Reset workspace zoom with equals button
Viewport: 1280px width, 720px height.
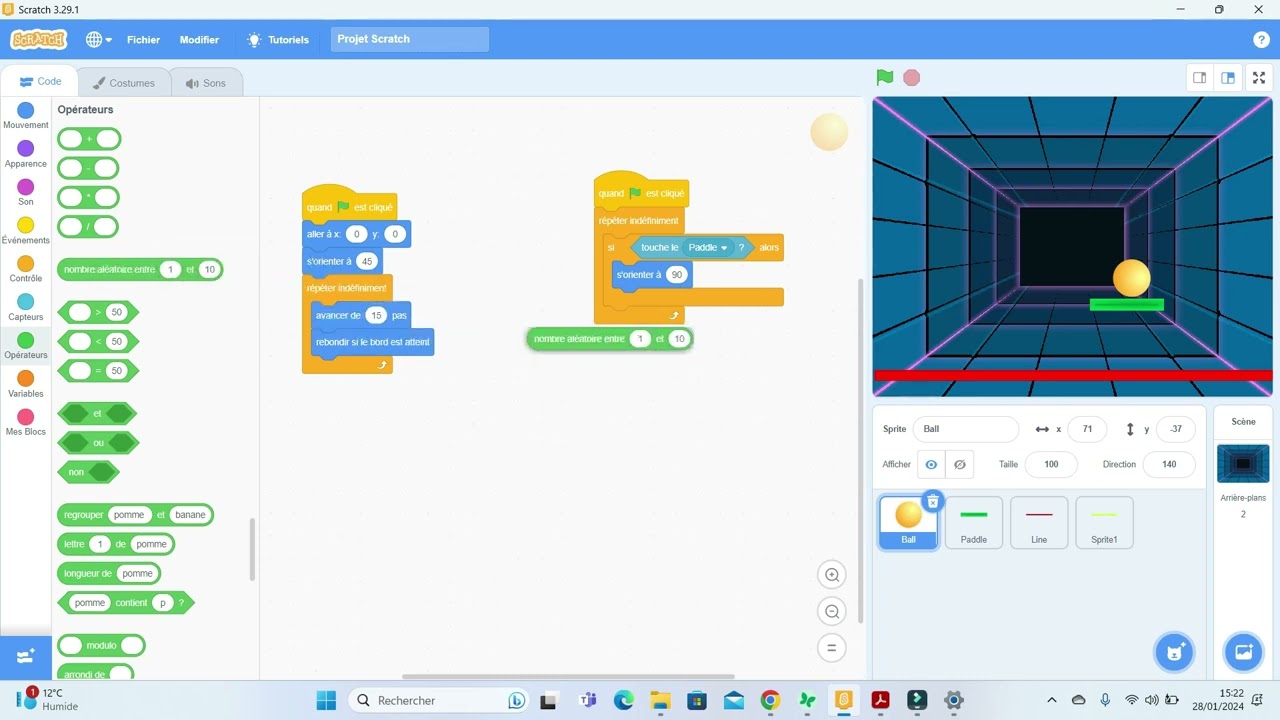click(831, 648)
